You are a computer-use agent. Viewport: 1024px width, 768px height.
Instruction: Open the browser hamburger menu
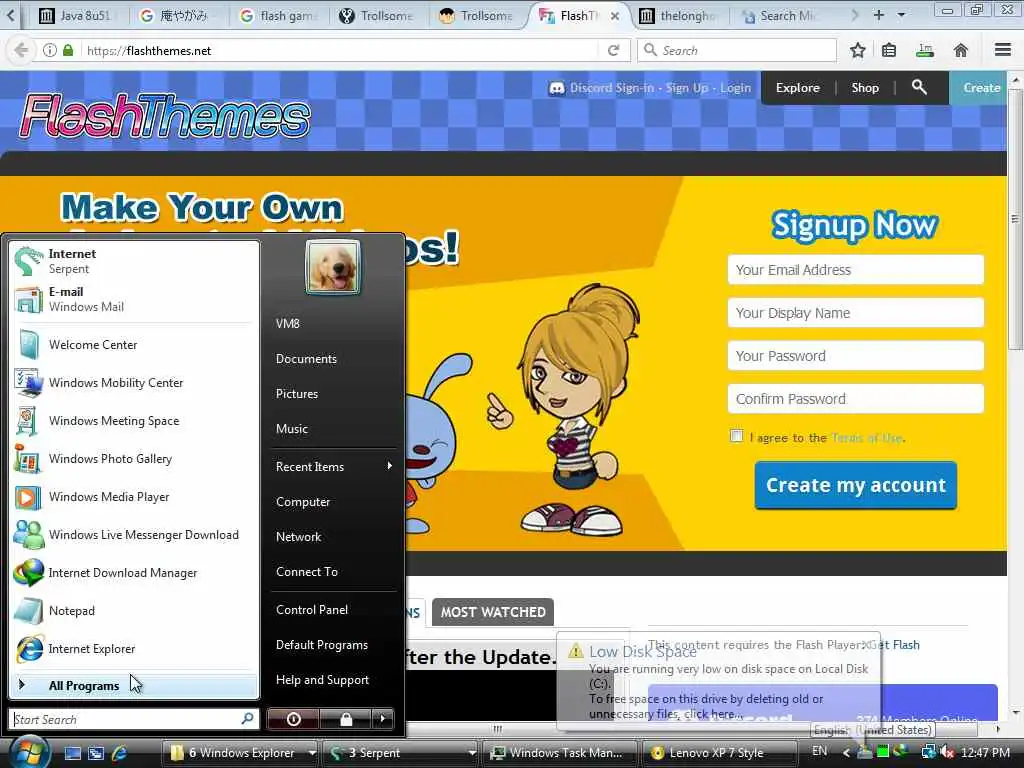point(1003,50)
